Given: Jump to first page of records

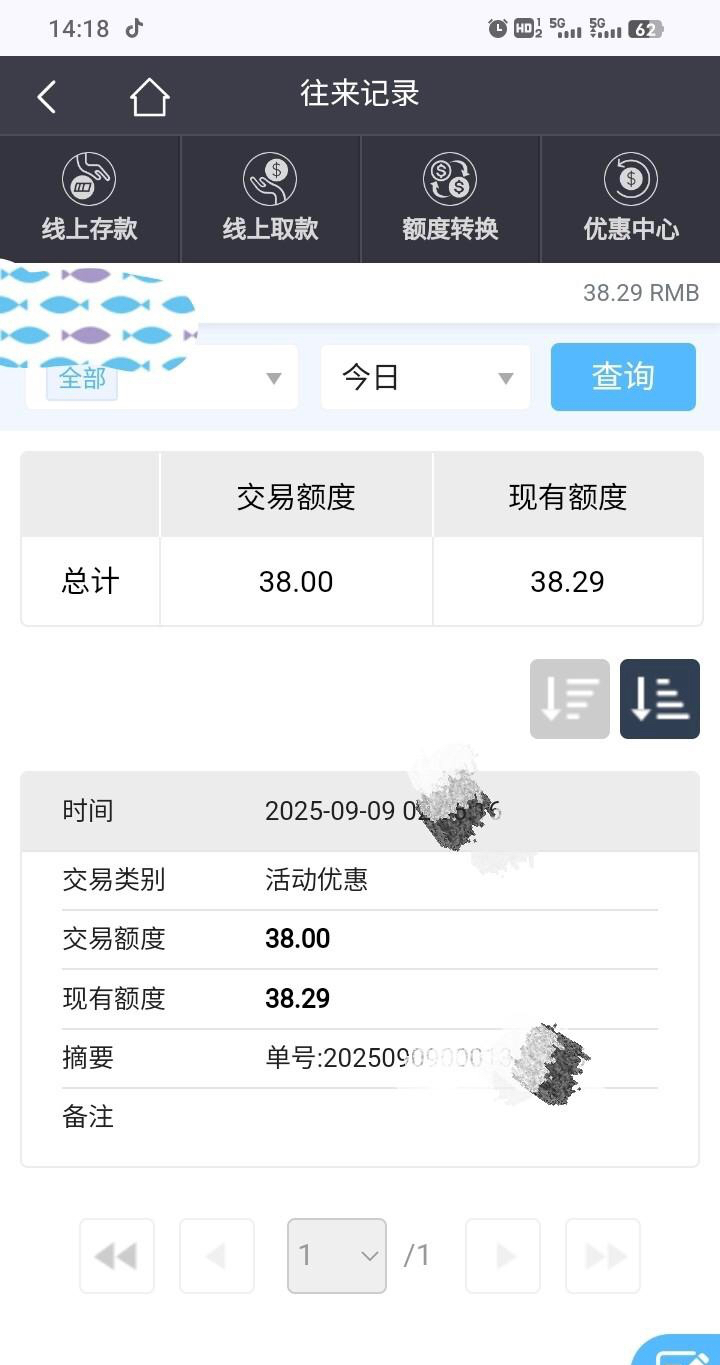Looking at the screenshot, I should point(116,1255).
